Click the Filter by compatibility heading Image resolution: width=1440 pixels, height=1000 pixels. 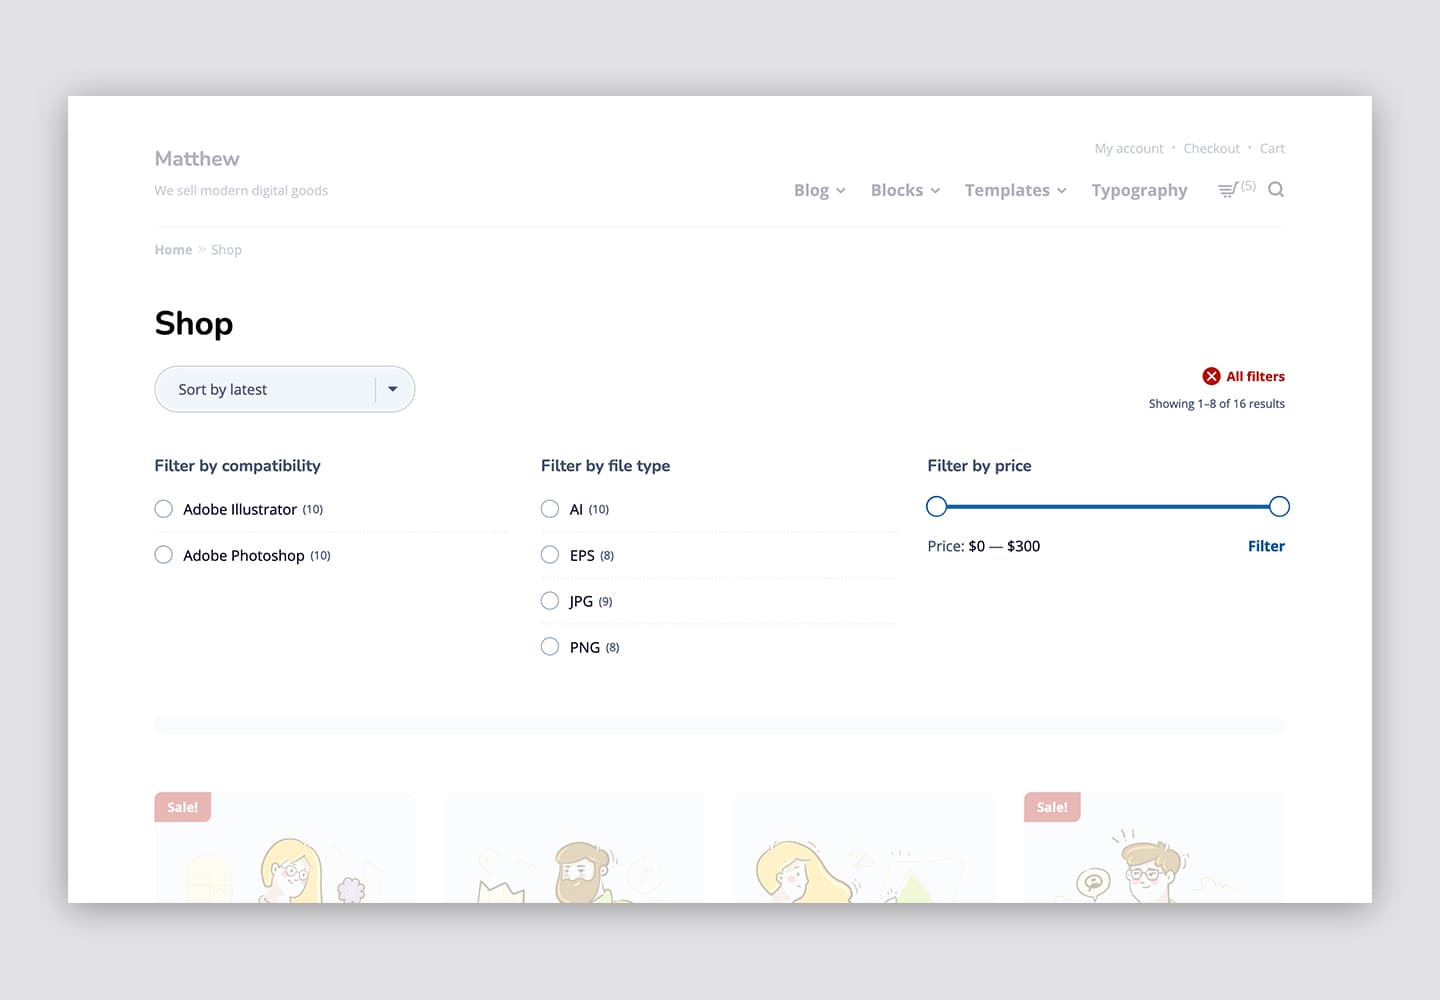point(238,466)
